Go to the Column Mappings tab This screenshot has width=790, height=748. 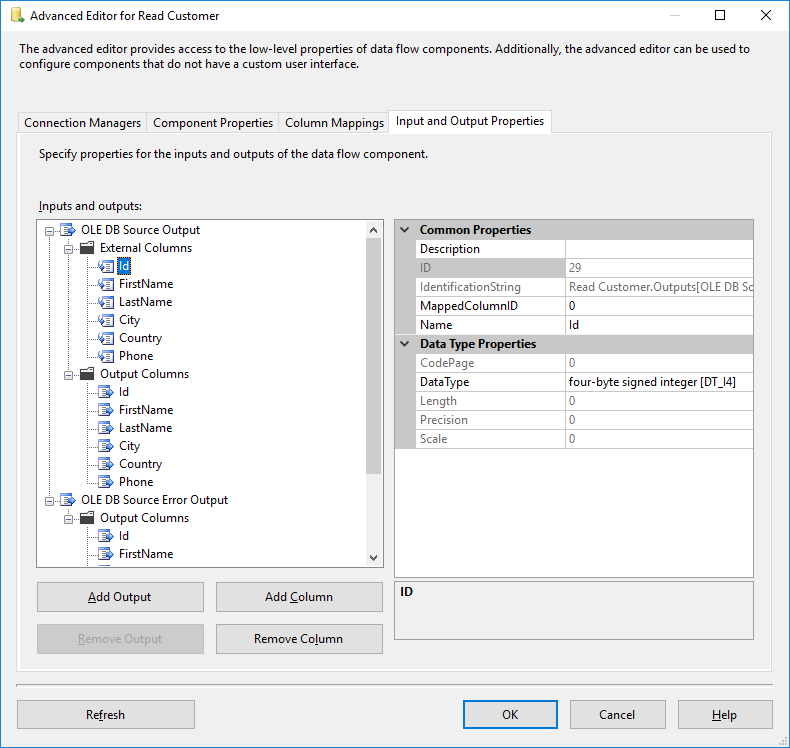pos(334,123)
